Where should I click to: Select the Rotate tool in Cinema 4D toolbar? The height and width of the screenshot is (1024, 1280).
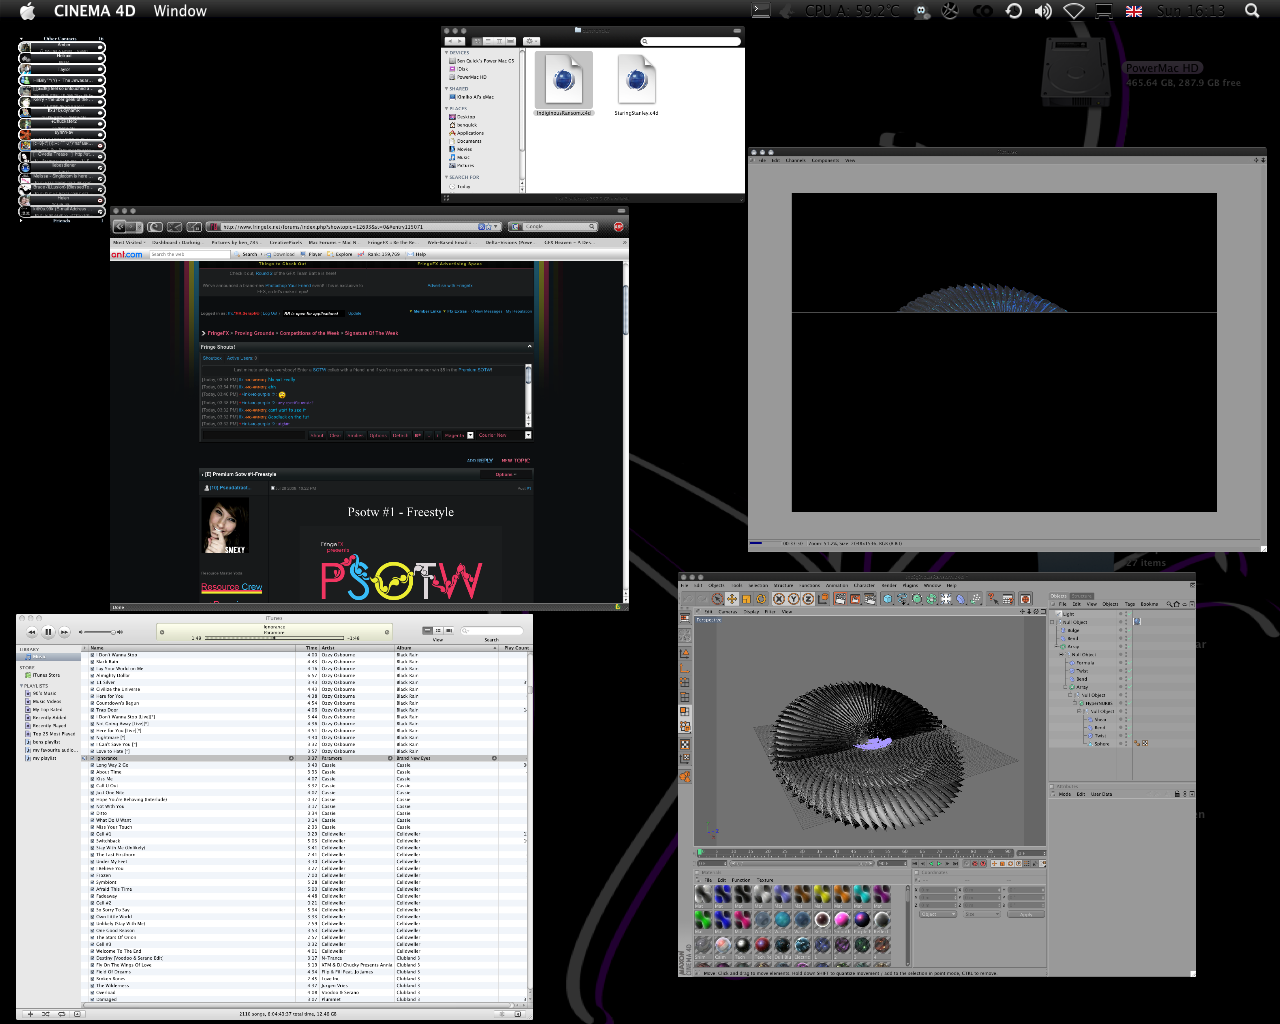pos(761,599)
